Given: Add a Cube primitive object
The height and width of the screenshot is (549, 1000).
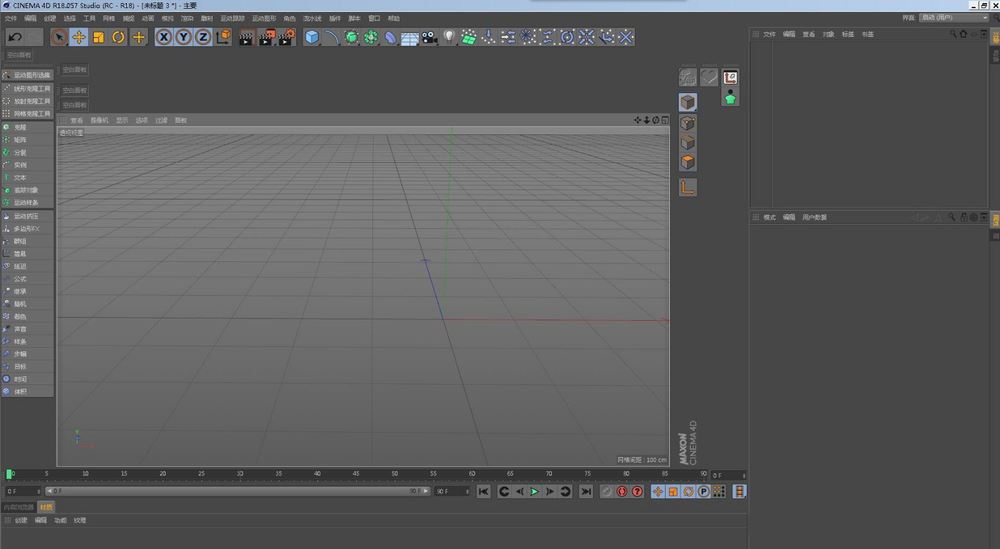Looking at the screenshot, I should point(312,37).
